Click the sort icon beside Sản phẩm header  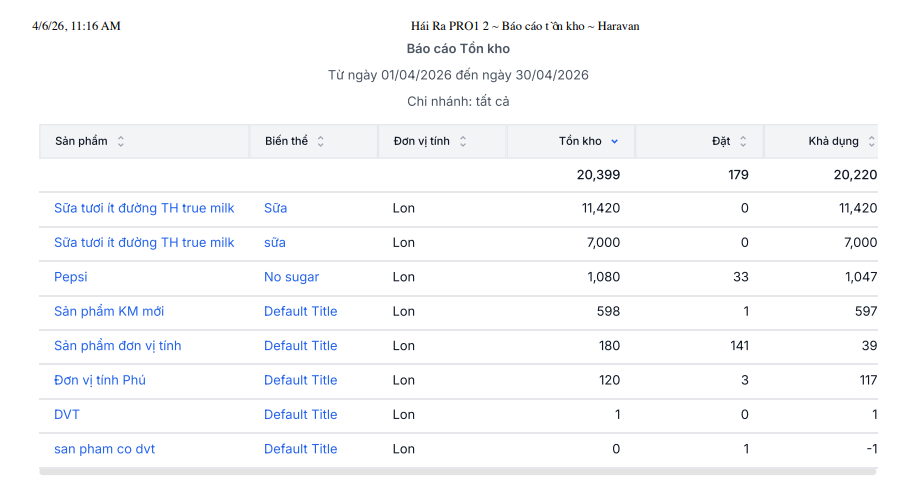[x=121, y=142]
